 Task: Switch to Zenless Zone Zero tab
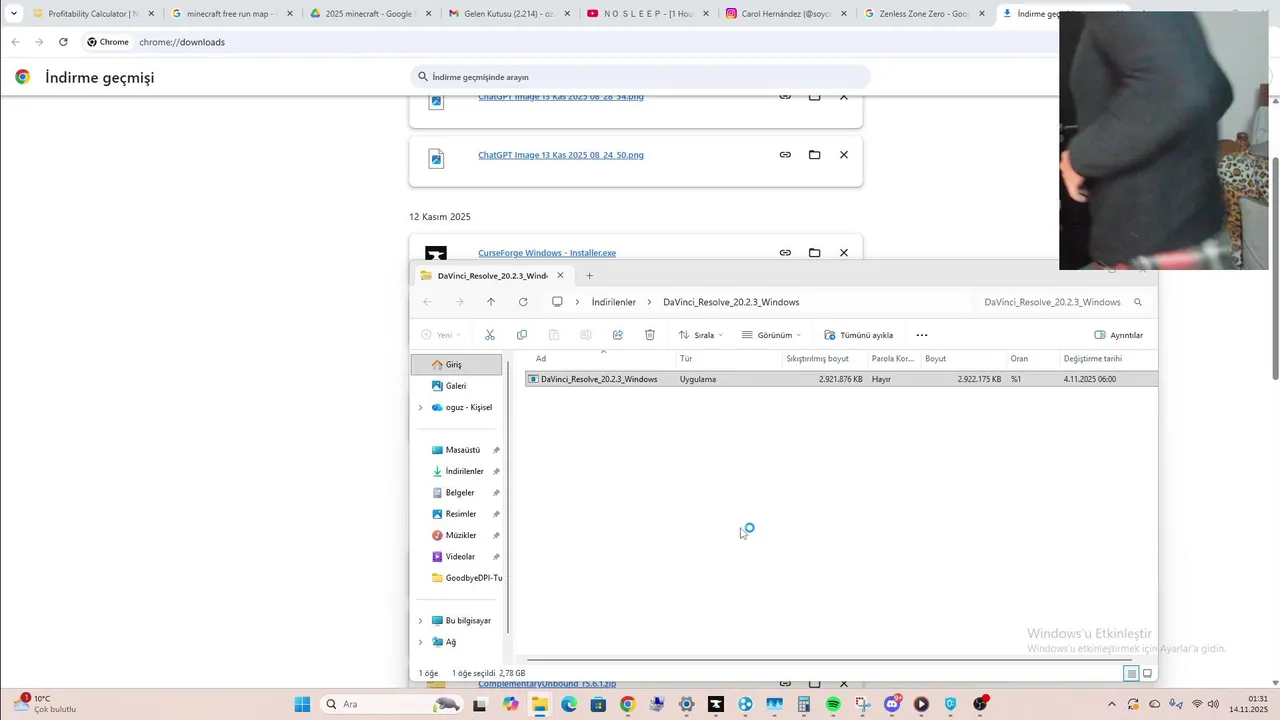[922, 14]
